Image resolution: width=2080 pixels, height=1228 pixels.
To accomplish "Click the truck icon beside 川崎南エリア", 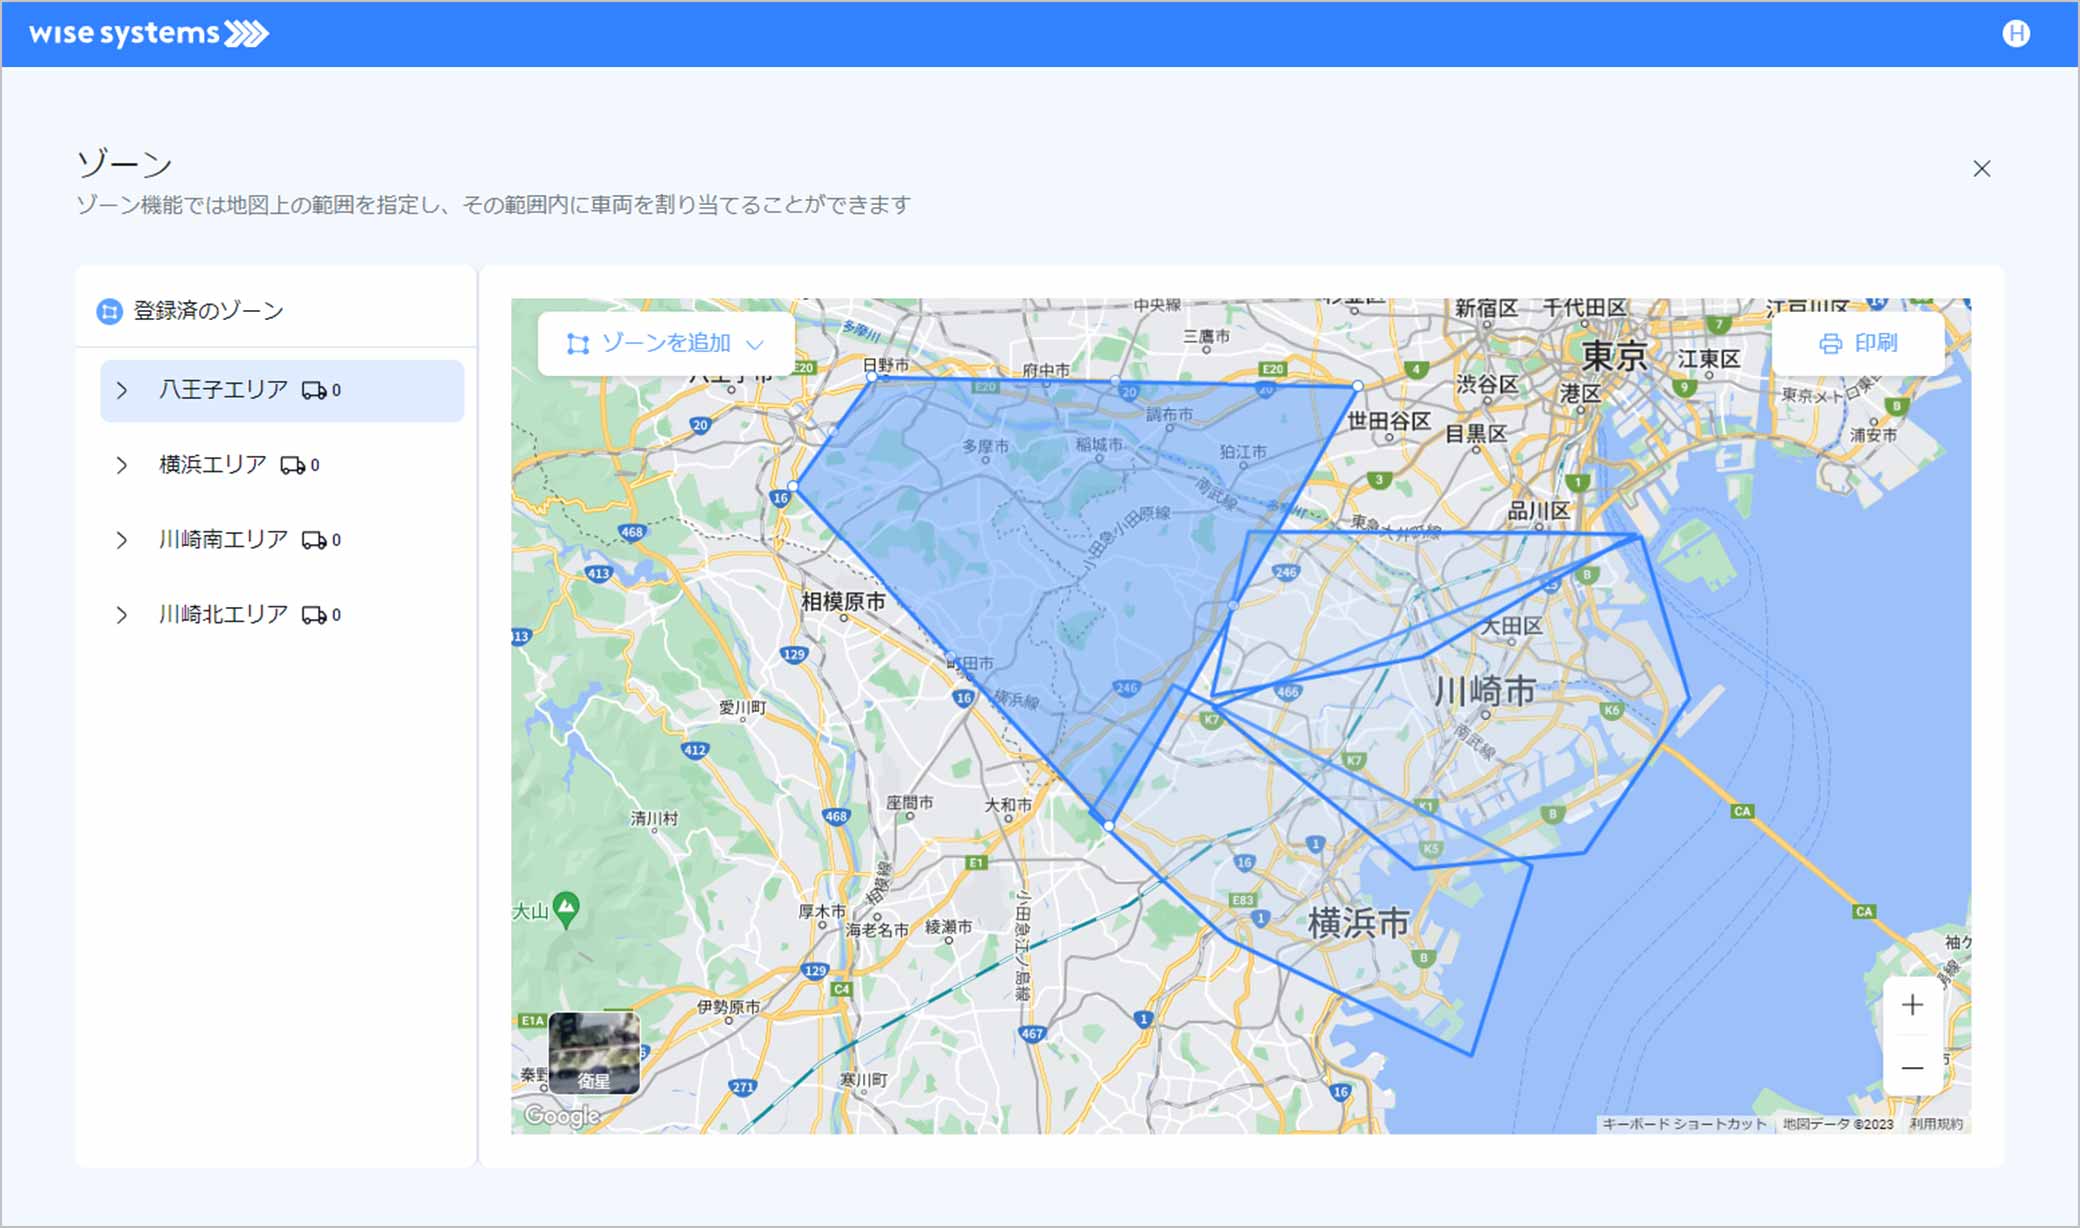I will pos(314,541).
